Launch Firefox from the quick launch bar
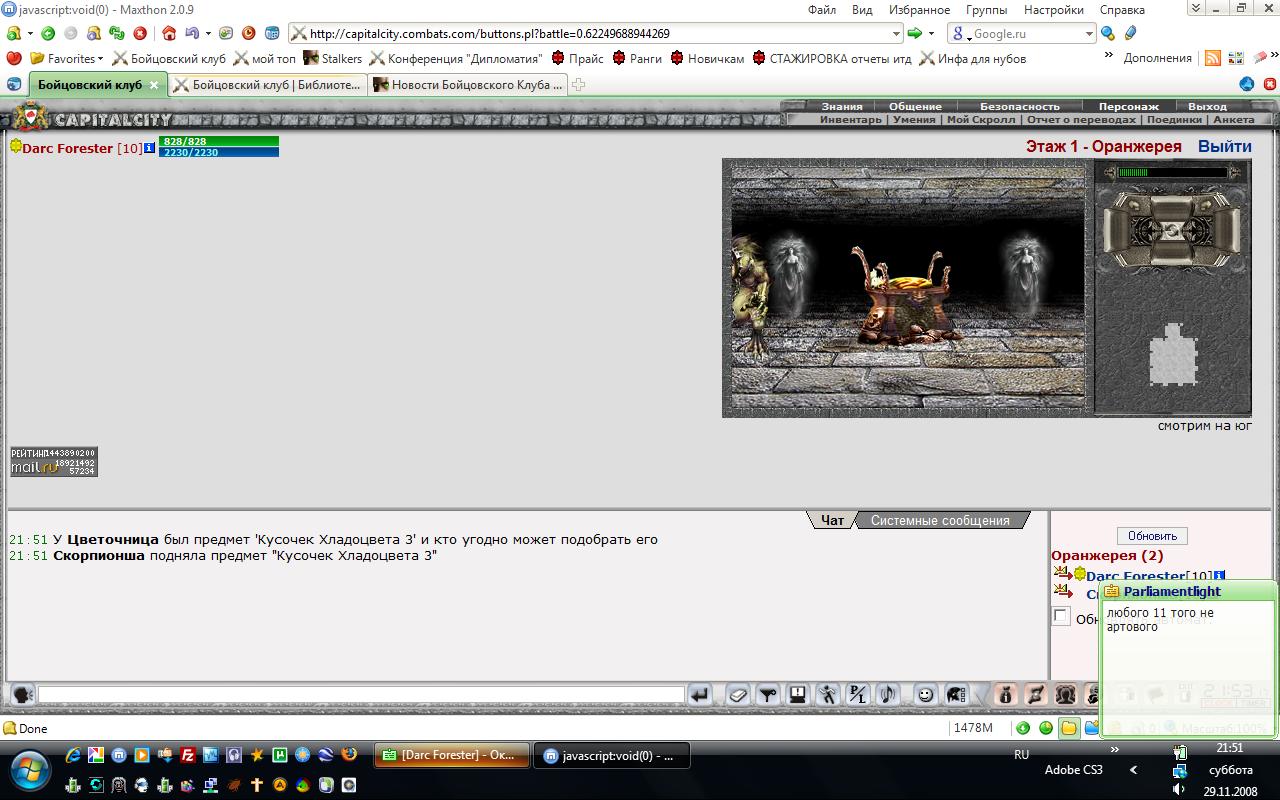1280x800 pixels. point(349,755)
